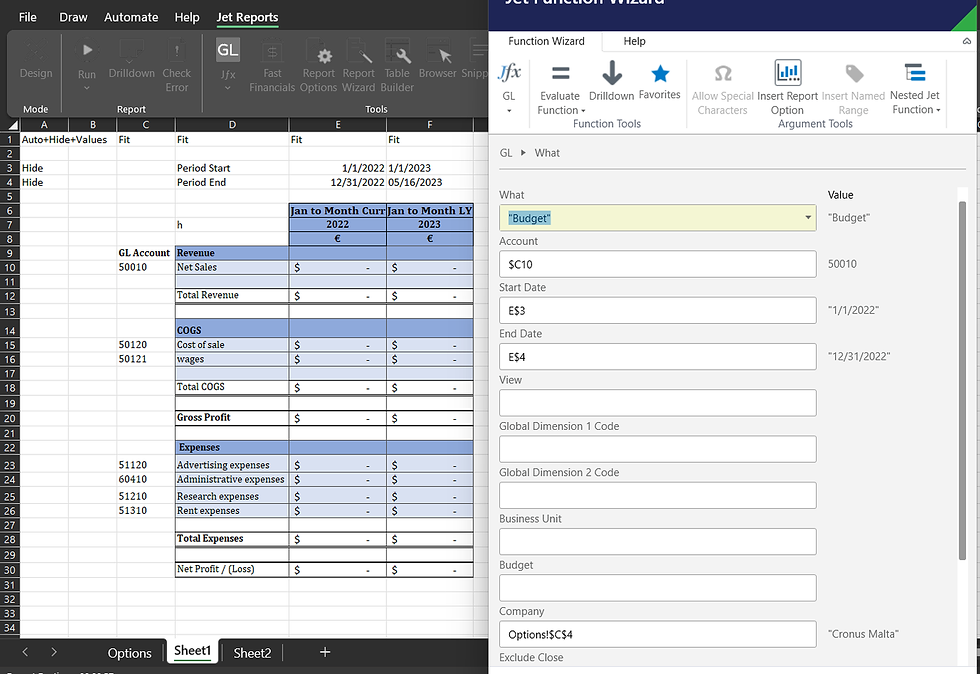
Task: Open the Draw tab
Action: [73, 18]
